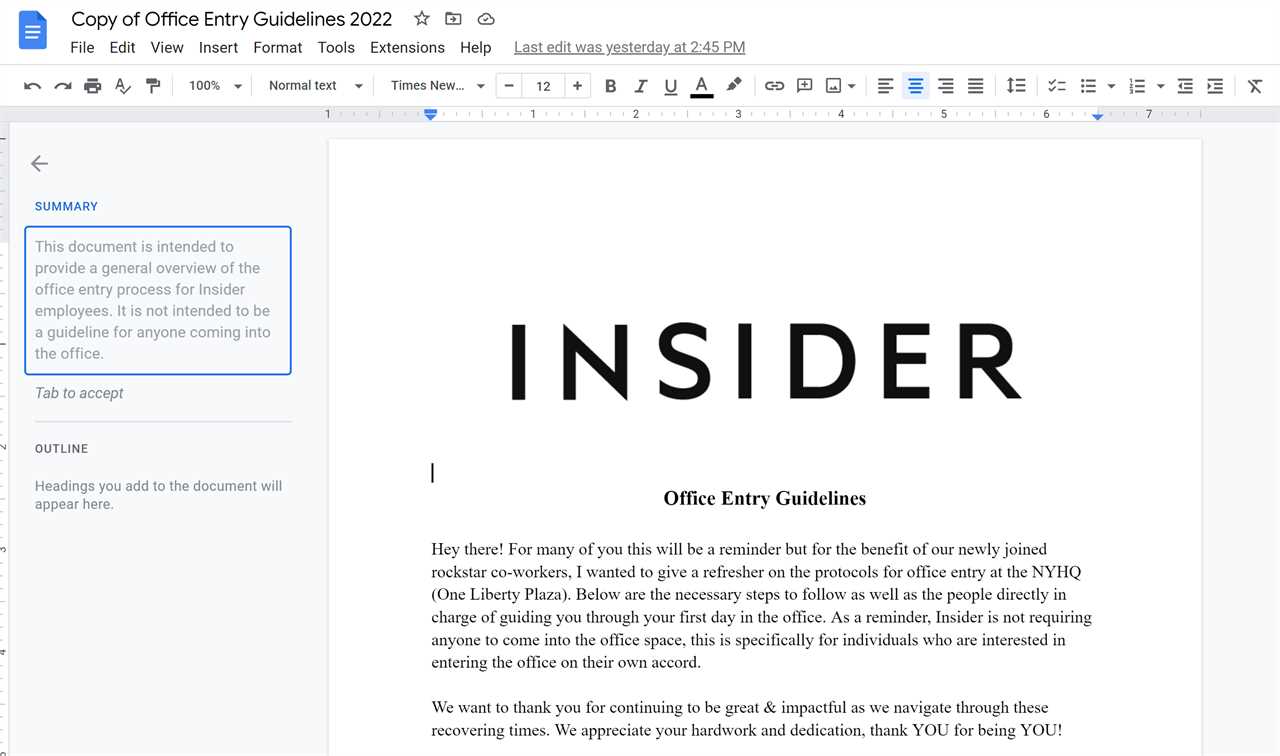Viewport: 1280px width, 756px height.
Task: Click the Clear formatting icon
Action: (1255, 86)
